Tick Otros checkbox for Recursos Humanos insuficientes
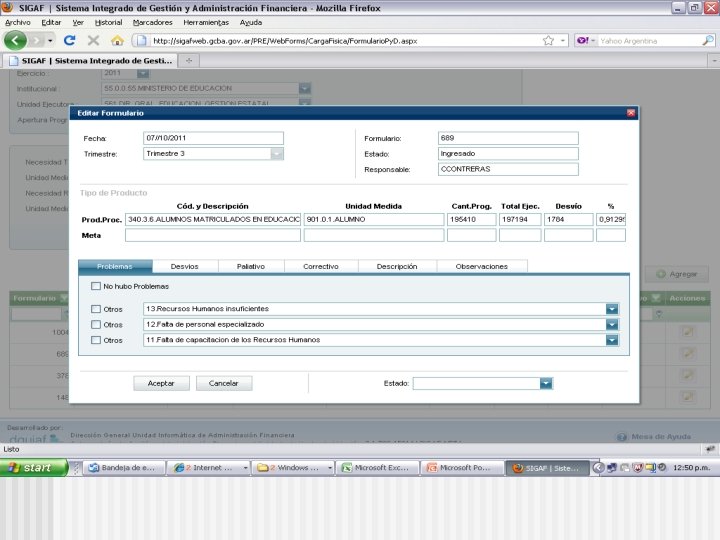720x540 pixels. tap(96, 309)
